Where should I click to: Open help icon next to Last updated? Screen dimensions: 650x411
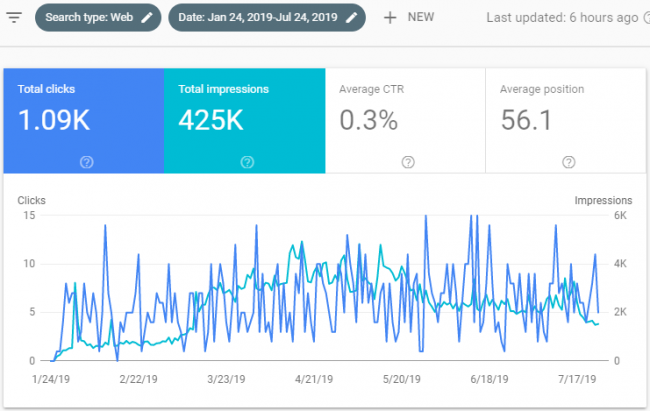click(x=646, y=17)
